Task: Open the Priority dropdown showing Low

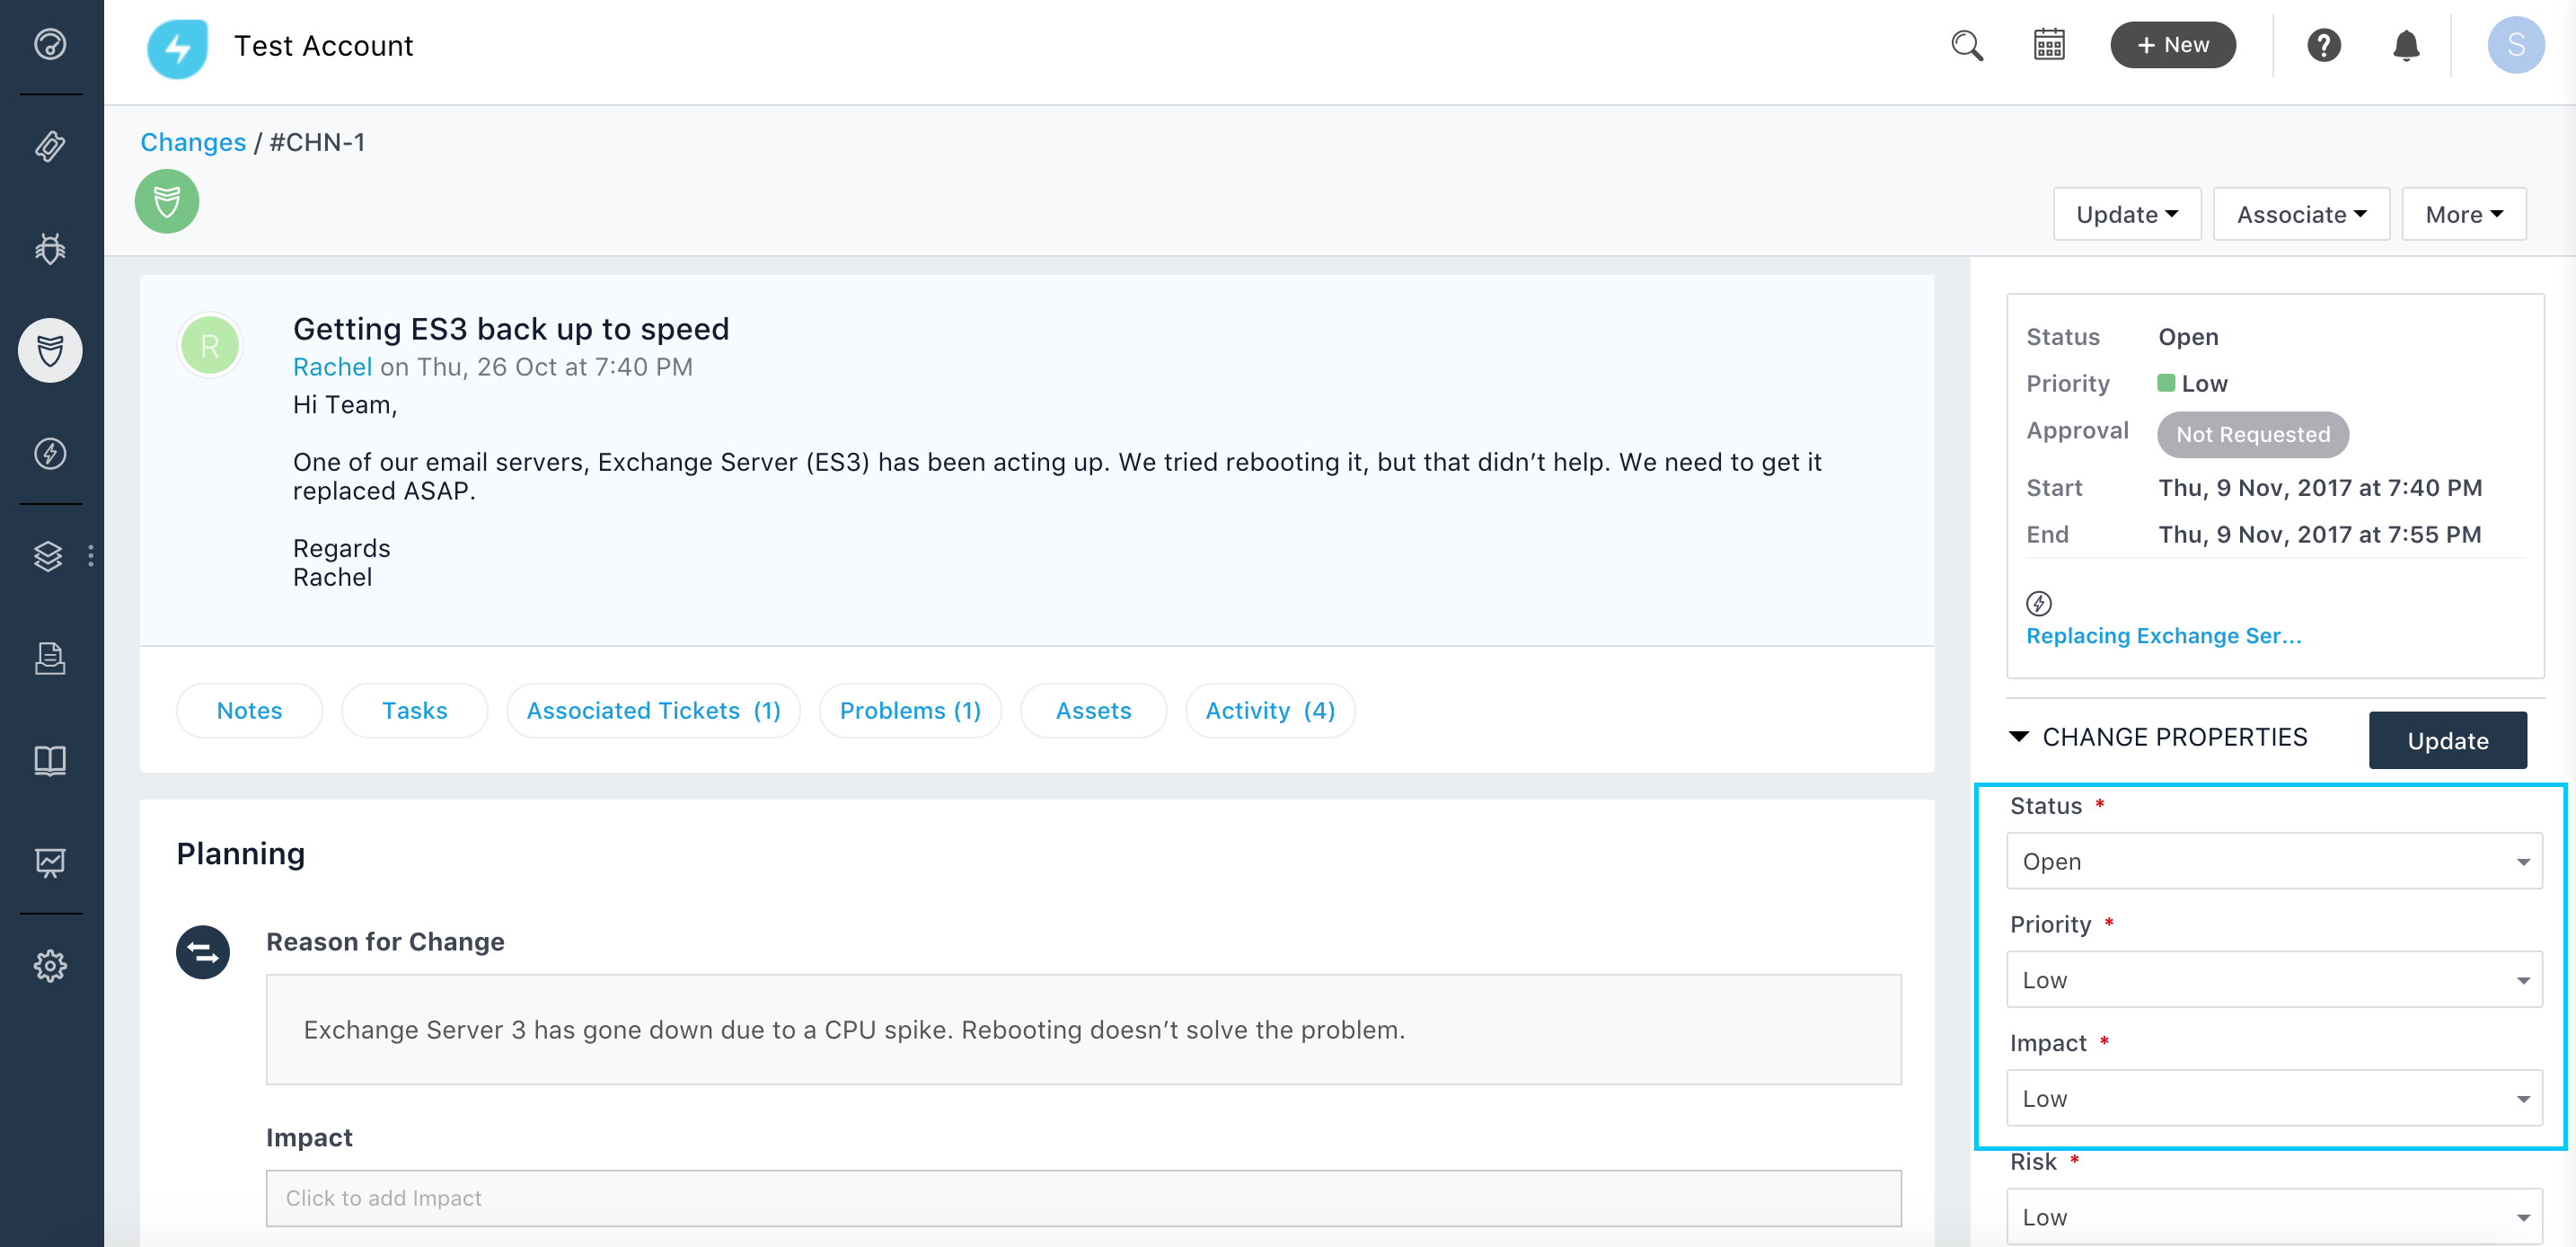Action: tap(2274, 979)
